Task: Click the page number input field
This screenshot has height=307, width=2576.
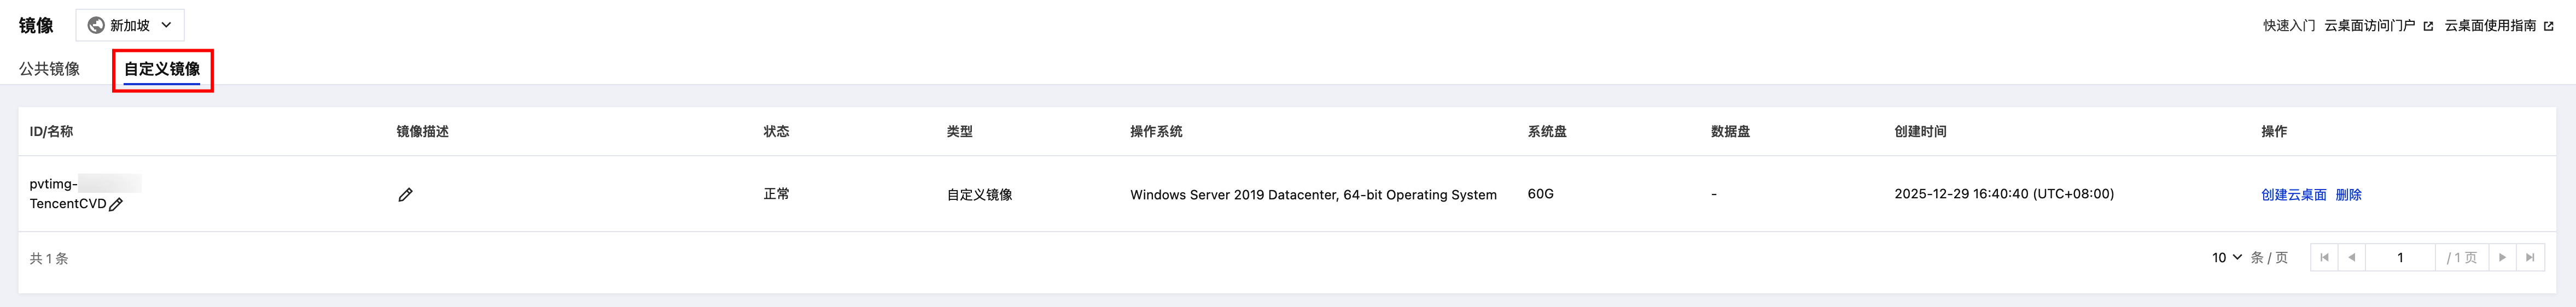Action: tap(2399, 258)
